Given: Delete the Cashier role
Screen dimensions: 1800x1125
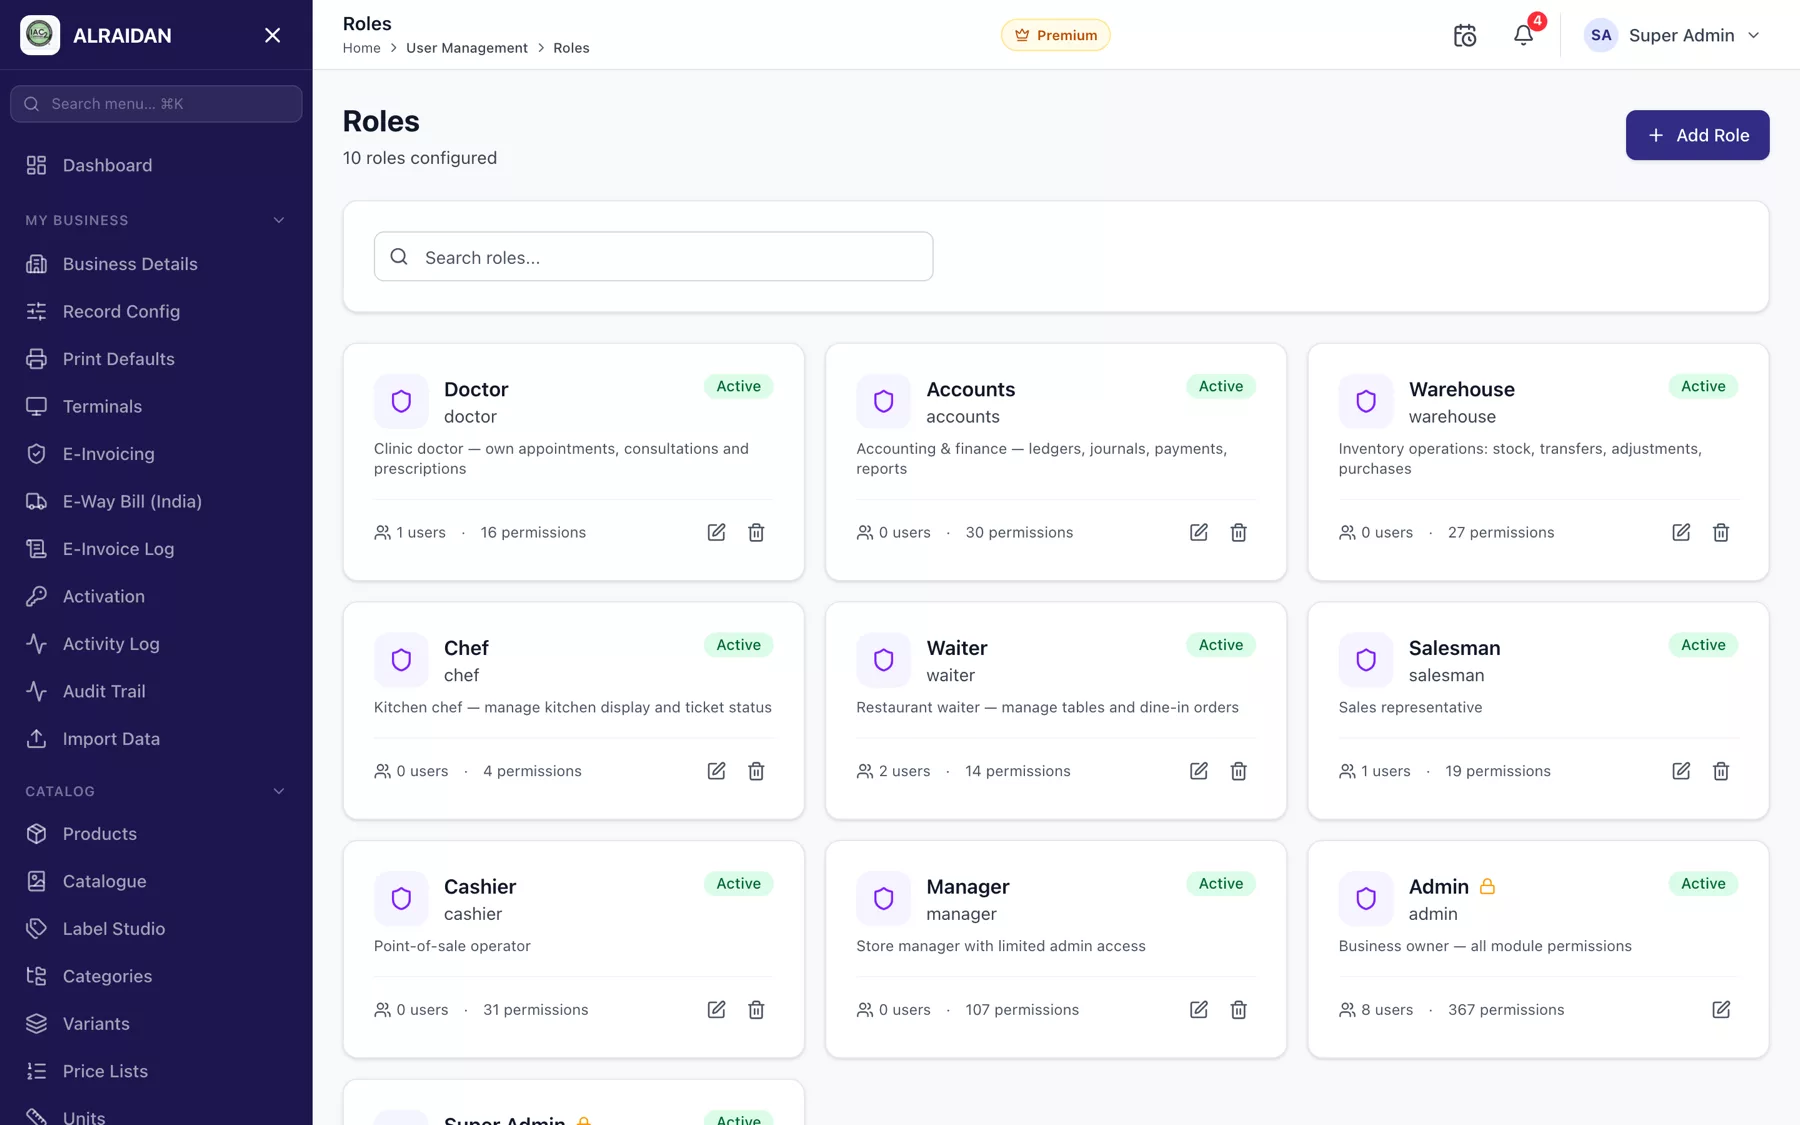Looking at the screenshot, I should (756, 1010).
